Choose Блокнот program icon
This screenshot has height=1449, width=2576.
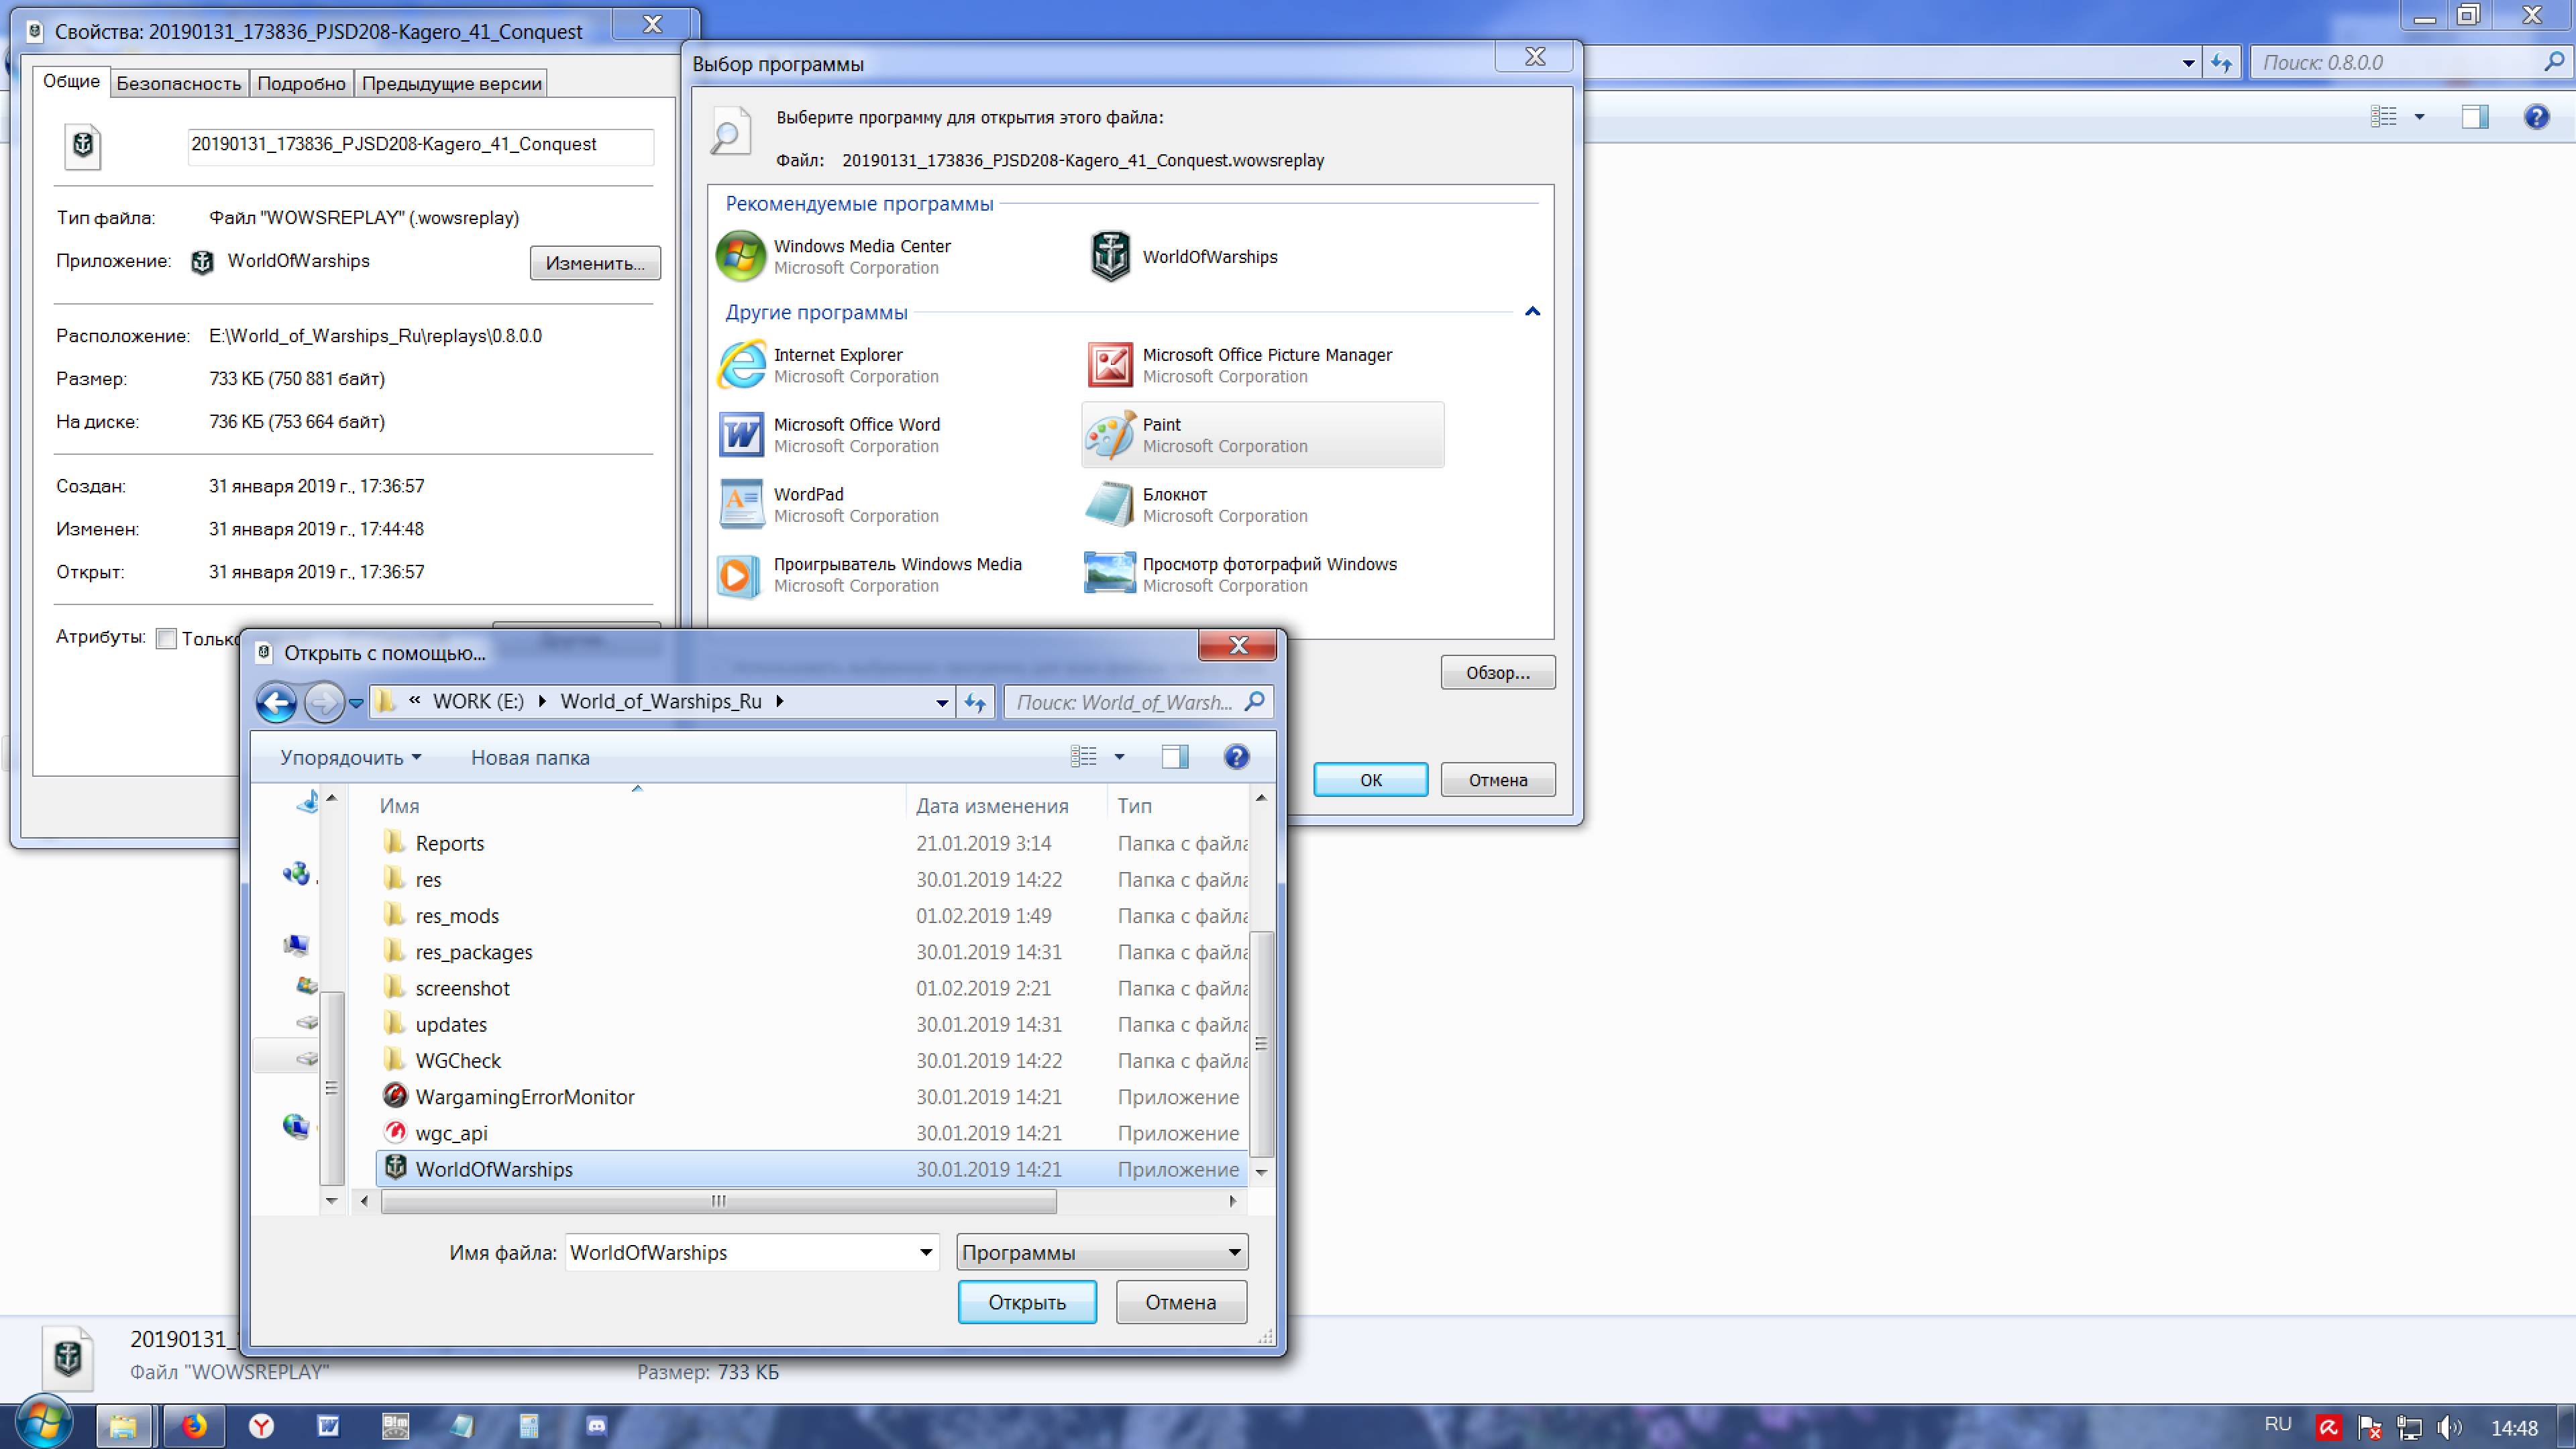[1110, 505]
